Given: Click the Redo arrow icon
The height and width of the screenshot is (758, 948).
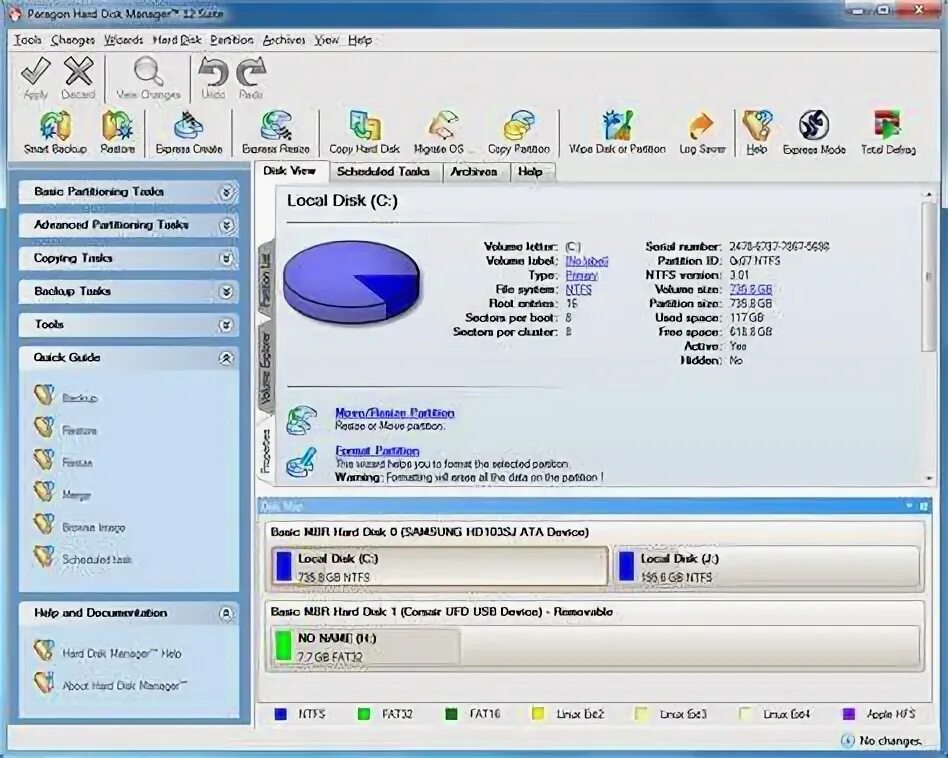Looking at the screenshot, I should 251,73.
